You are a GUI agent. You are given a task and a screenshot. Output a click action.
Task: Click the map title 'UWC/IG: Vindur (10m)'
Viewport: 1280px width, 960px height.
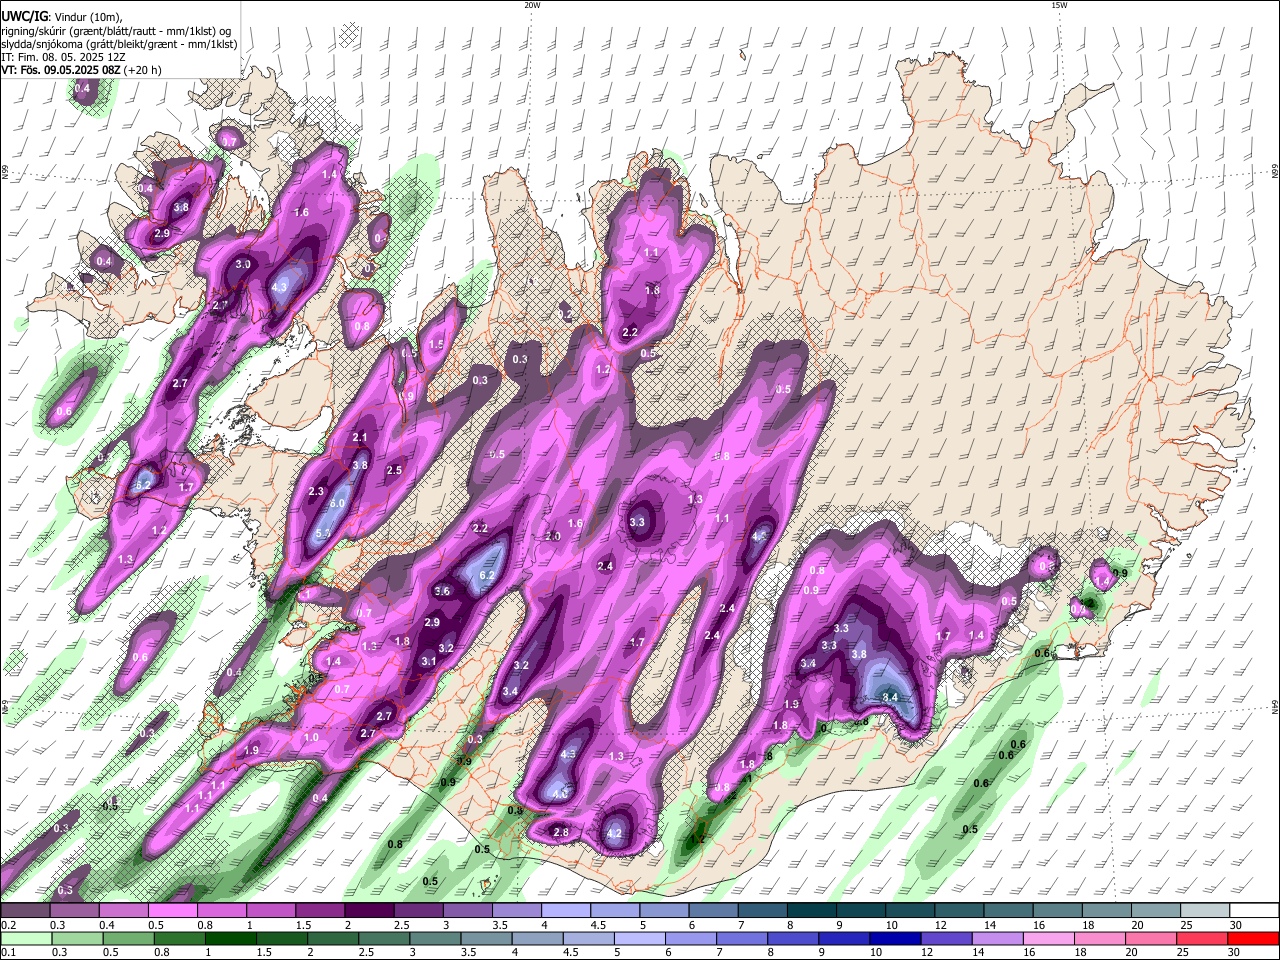(62, 17)
